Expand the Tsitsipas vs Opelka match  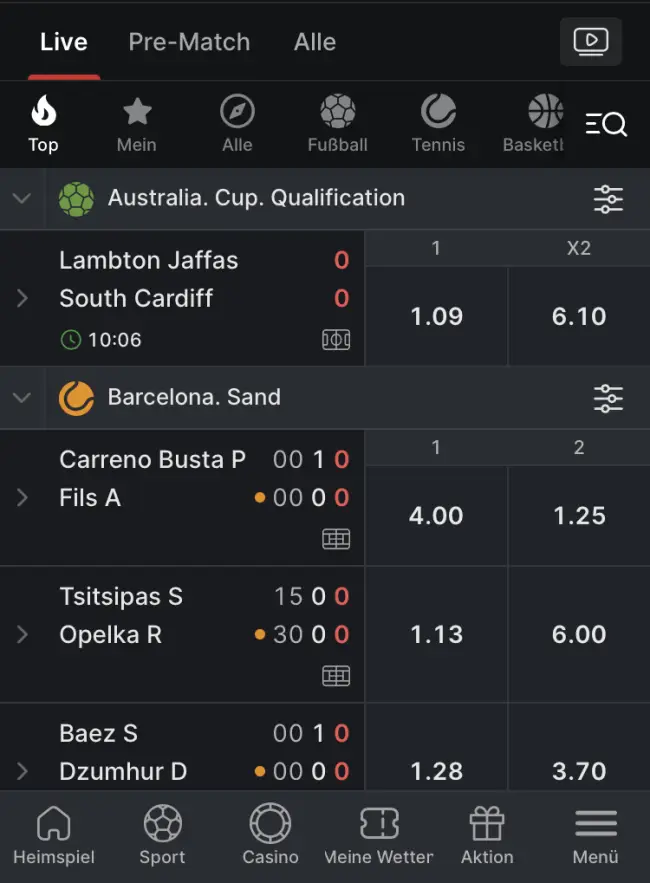[23, 635]
